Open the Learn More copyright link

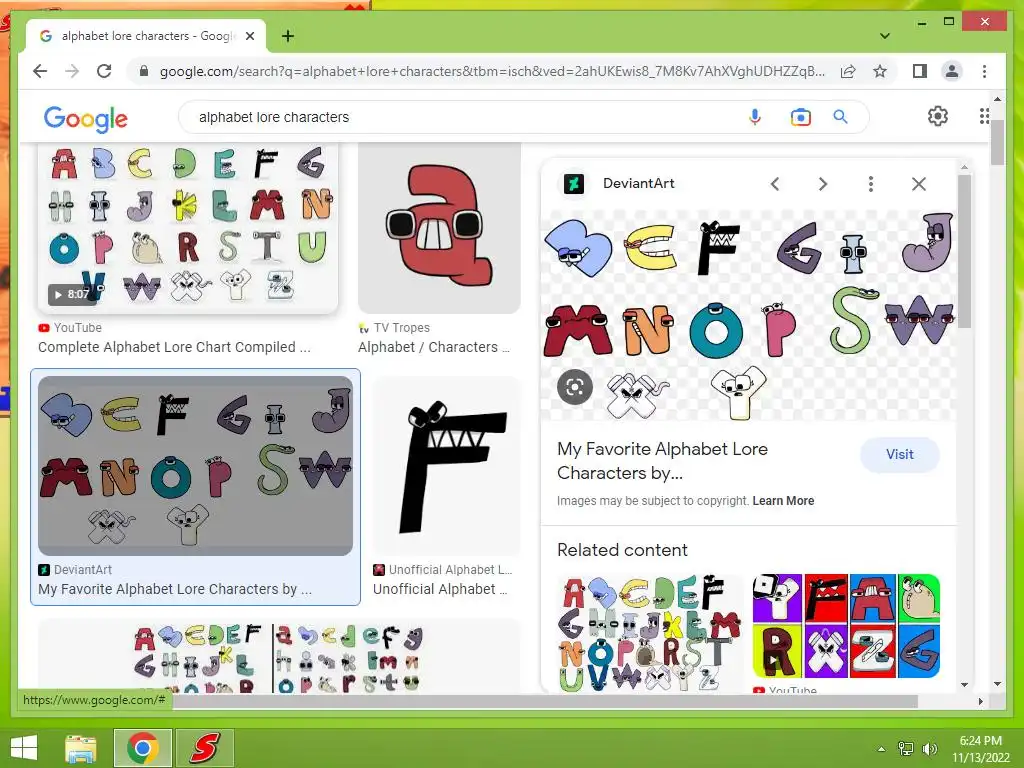pyautogui.click(x=783, y=501)
